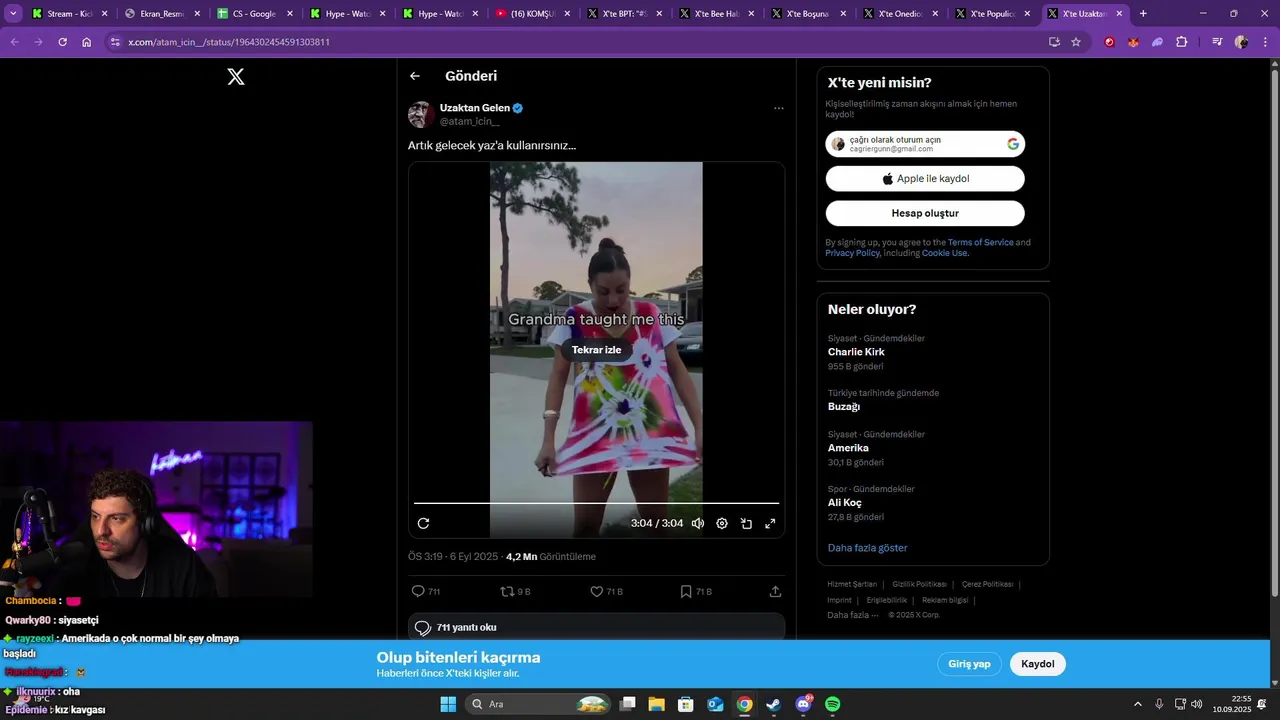Open Gizlilik Politikası footer link
Screen dimensions: 1280x720
[919, 584]
